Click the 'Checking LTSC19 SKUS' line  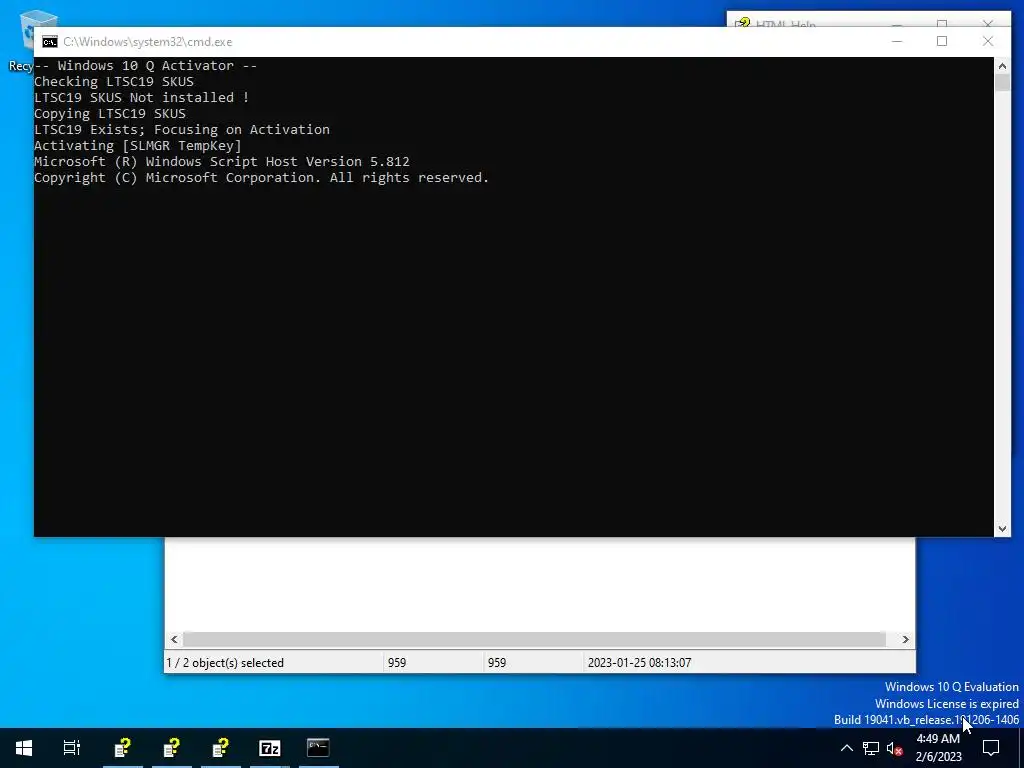click(x=114, y=82)
